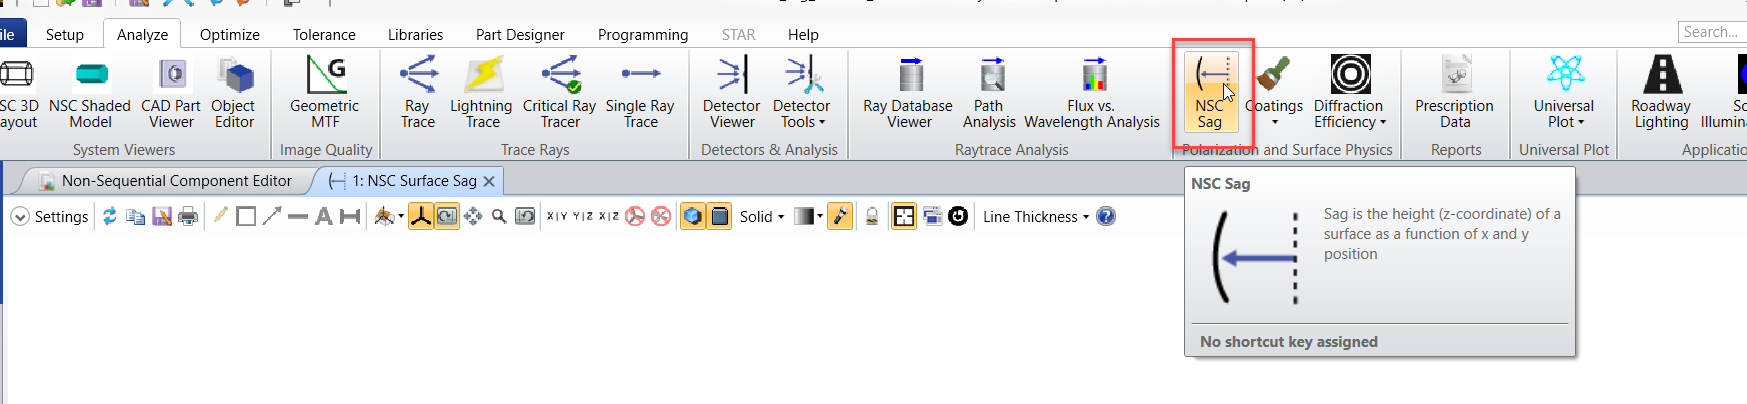Open the Detector Viewer
The width and height of the screenshot is (1747, 404).
[732, 93]
